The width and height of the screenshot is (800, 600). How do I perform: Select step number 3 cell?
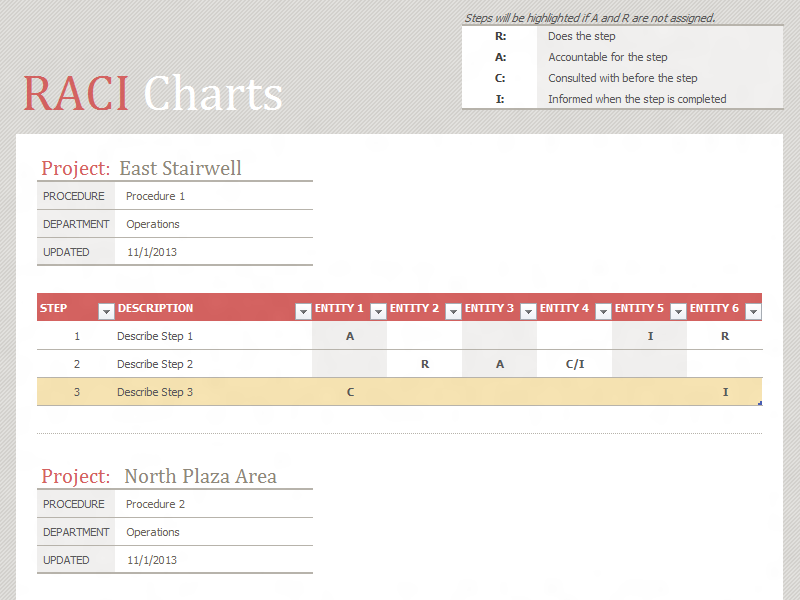(x=77, y=392)
